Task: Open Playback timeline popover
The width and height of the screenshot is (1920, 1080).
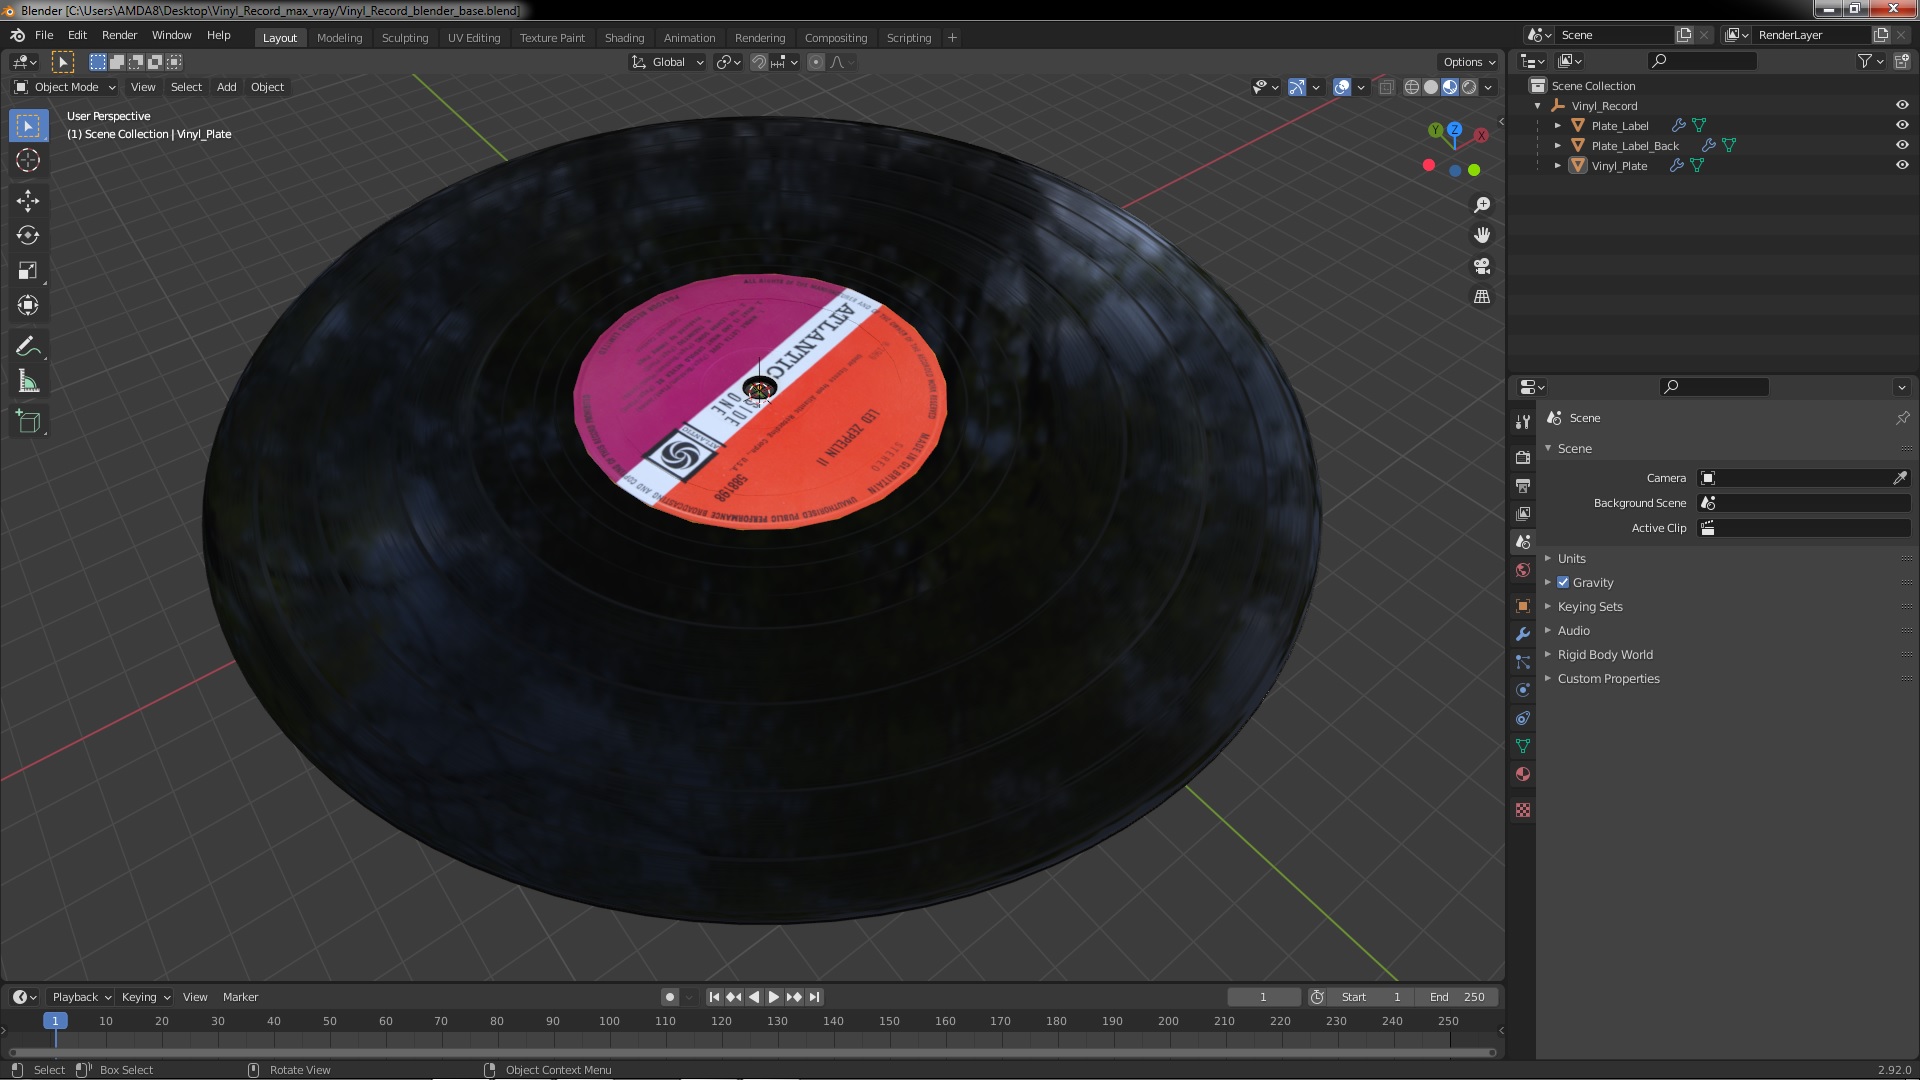Action: click(x=81, y=997)
